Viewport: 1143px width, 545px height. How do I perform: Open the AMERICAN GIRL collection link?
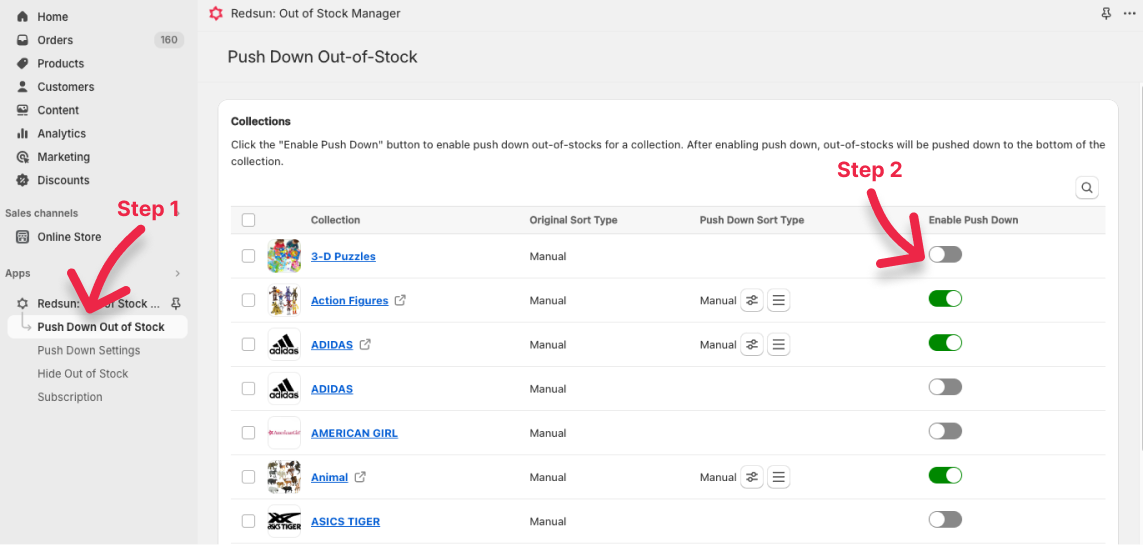pos(354,433)
